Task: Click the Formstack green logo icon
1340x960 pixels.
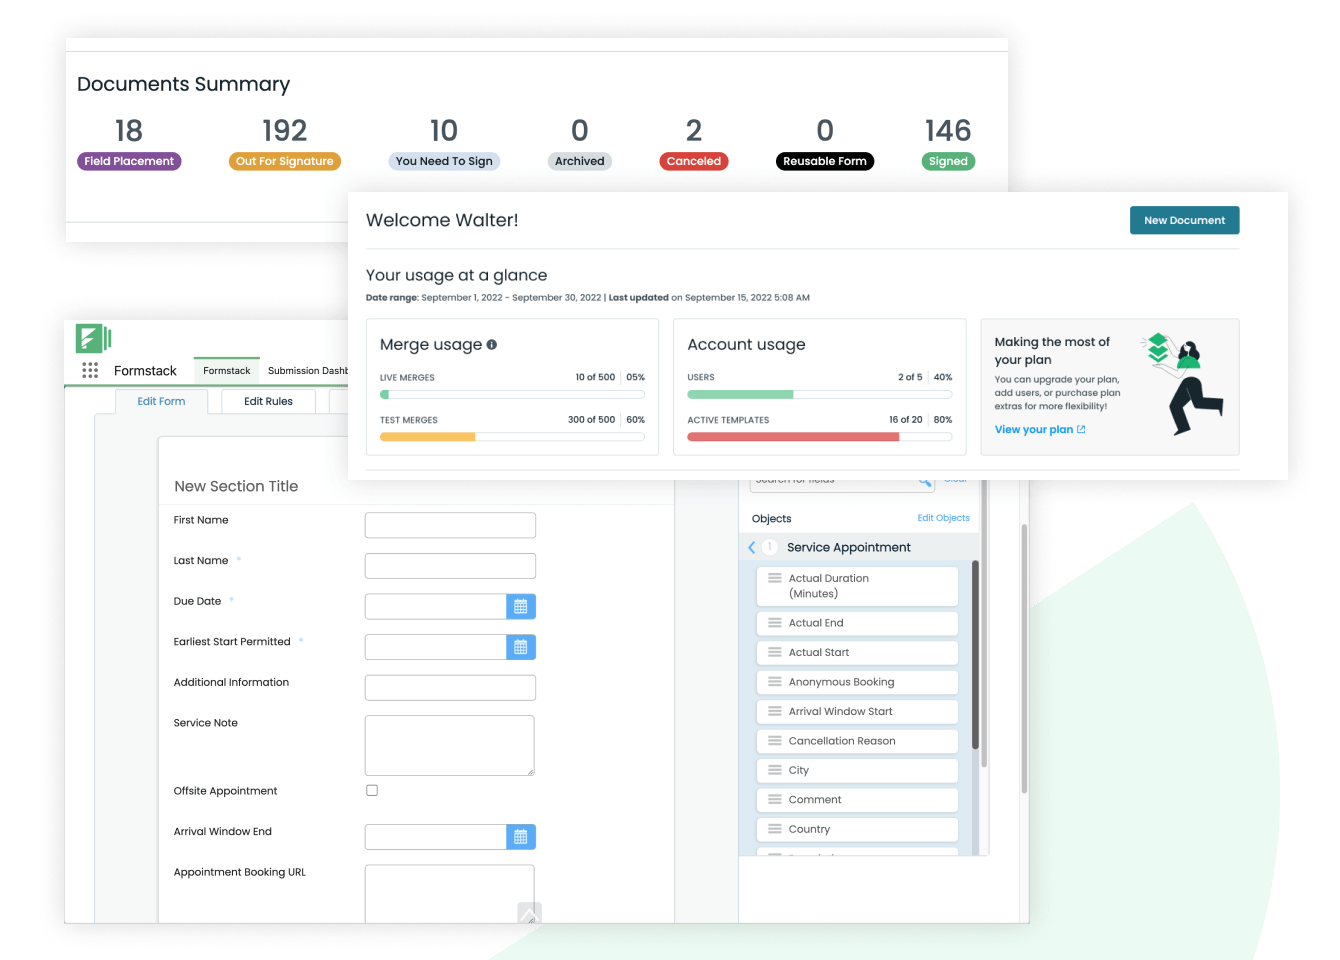Action: [93, 338]
